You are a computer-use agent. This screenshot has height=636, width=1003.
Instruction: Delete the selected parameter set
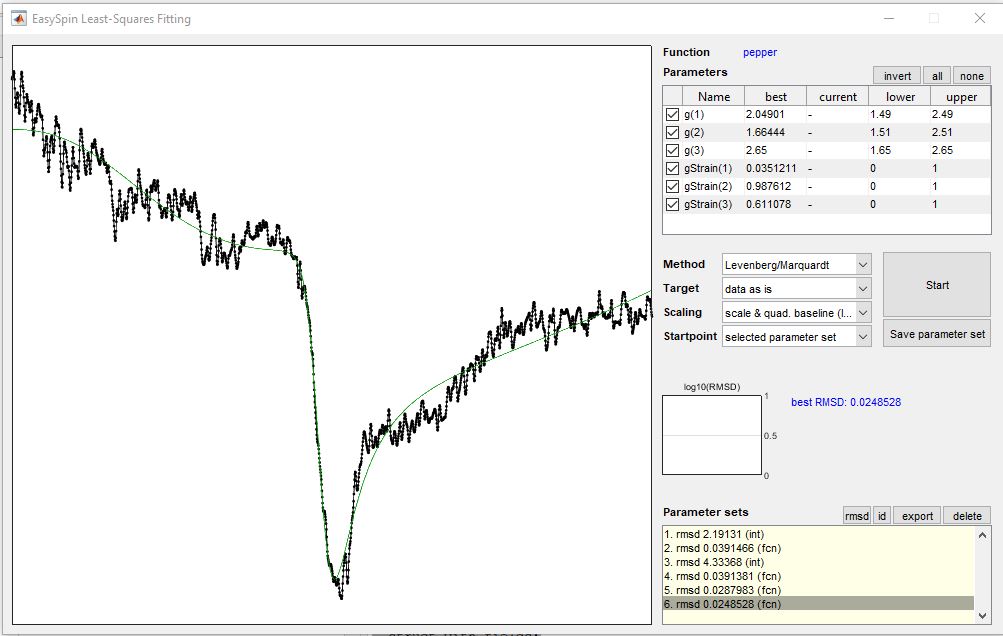[x=967, y=516]
